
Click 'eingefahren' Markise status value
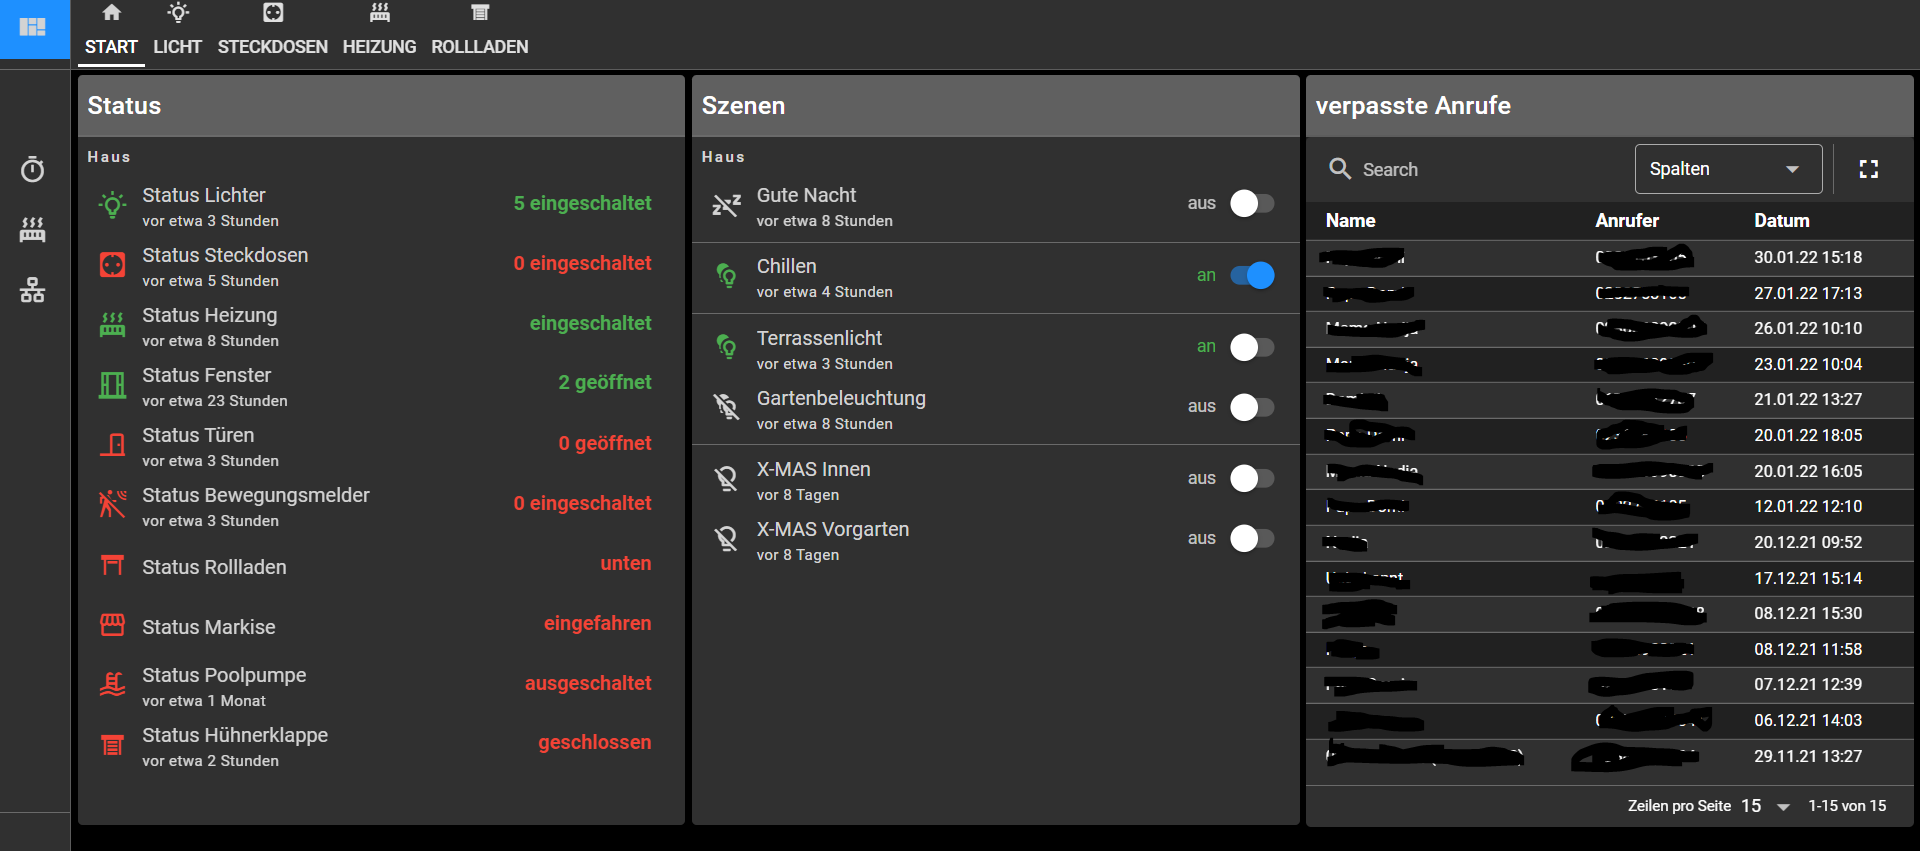click(597, 623)
